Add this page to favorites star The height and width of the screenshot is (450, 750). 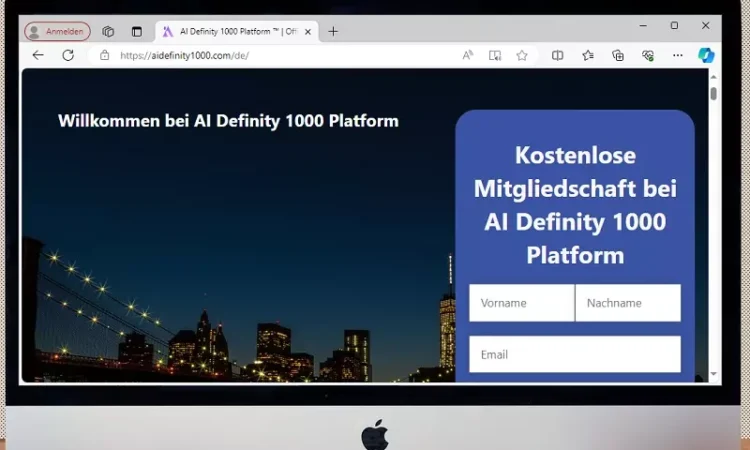click(522, 55)
